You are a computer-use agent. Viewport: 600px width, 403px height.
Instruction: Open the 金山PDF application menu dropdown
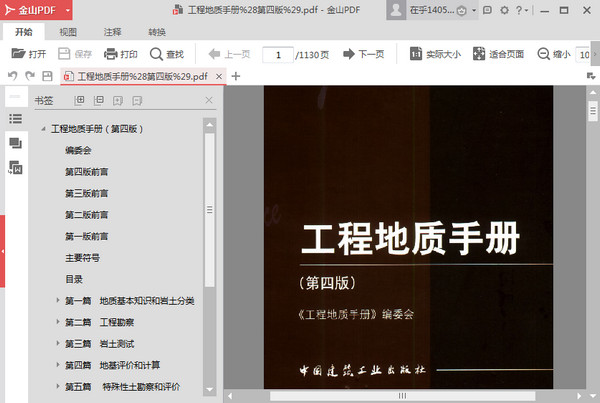coord(66,11)
